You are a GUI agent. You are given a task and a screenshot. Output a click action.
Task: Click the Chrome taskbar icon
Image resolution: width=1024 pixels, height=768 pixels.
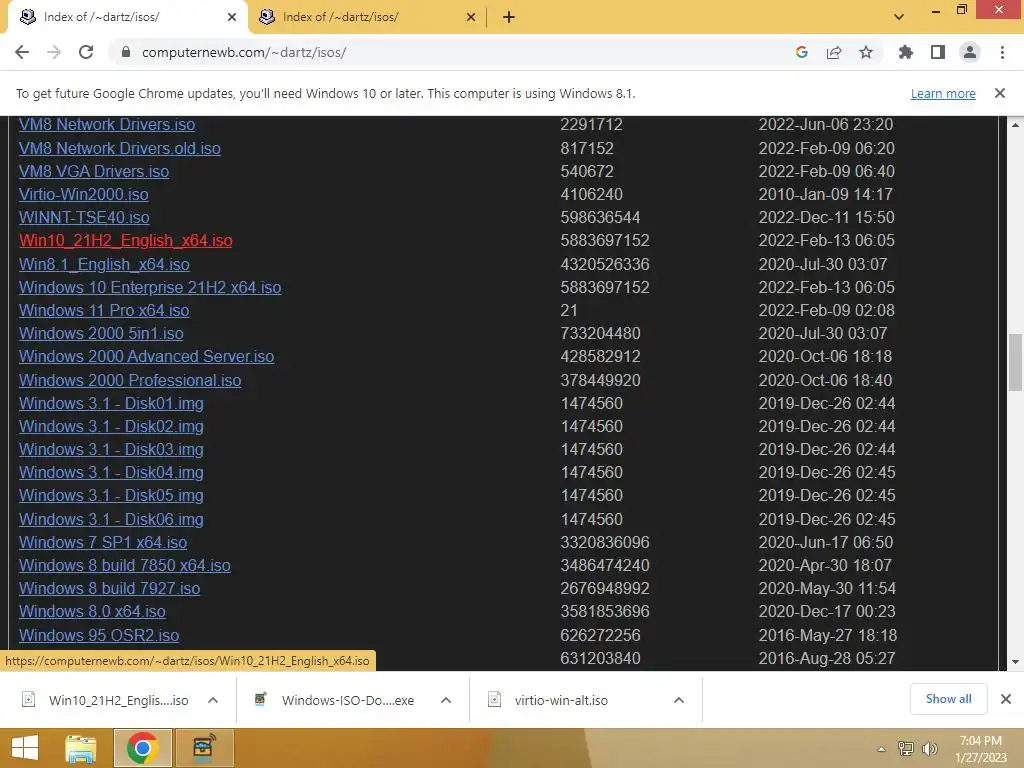(x=143, y=748)
